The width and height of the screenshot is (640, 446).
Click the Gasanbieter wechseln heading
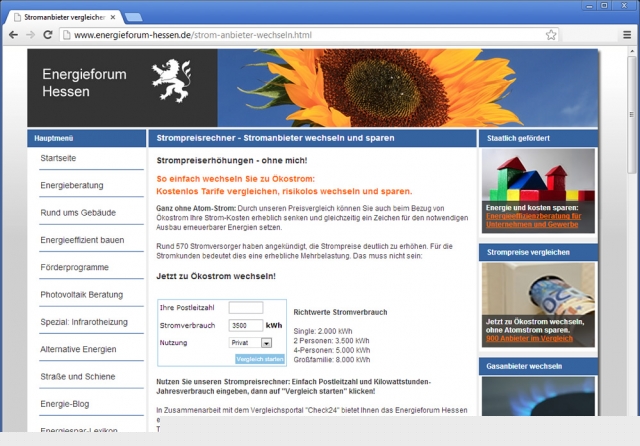(x=524, y=366)
